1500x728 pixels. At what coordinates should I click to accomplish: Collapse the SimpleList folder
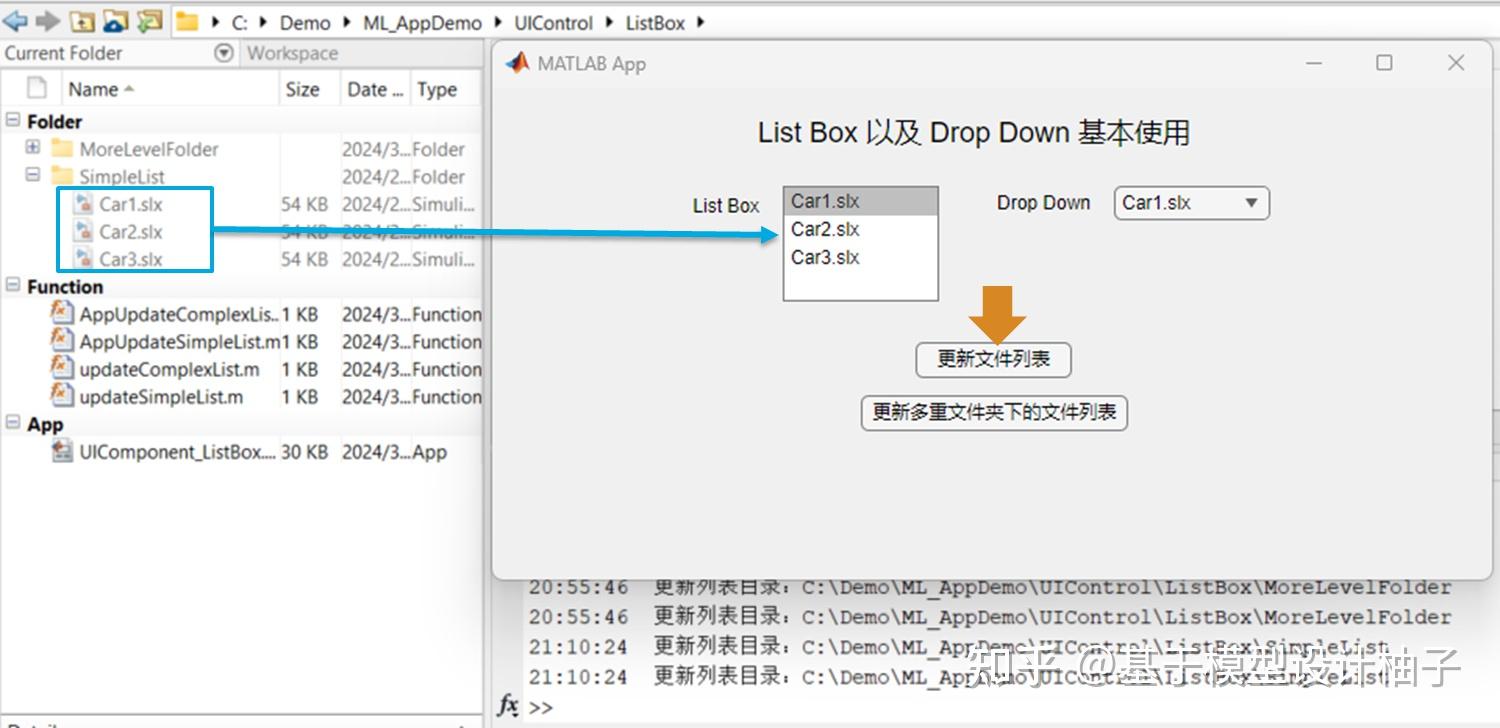coord(33,176)
